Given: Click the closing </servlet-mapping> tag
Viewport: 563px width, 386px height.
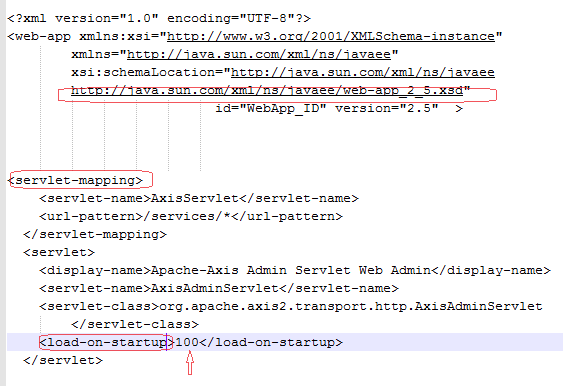Looking at the screenshot, I should [95, 234].
